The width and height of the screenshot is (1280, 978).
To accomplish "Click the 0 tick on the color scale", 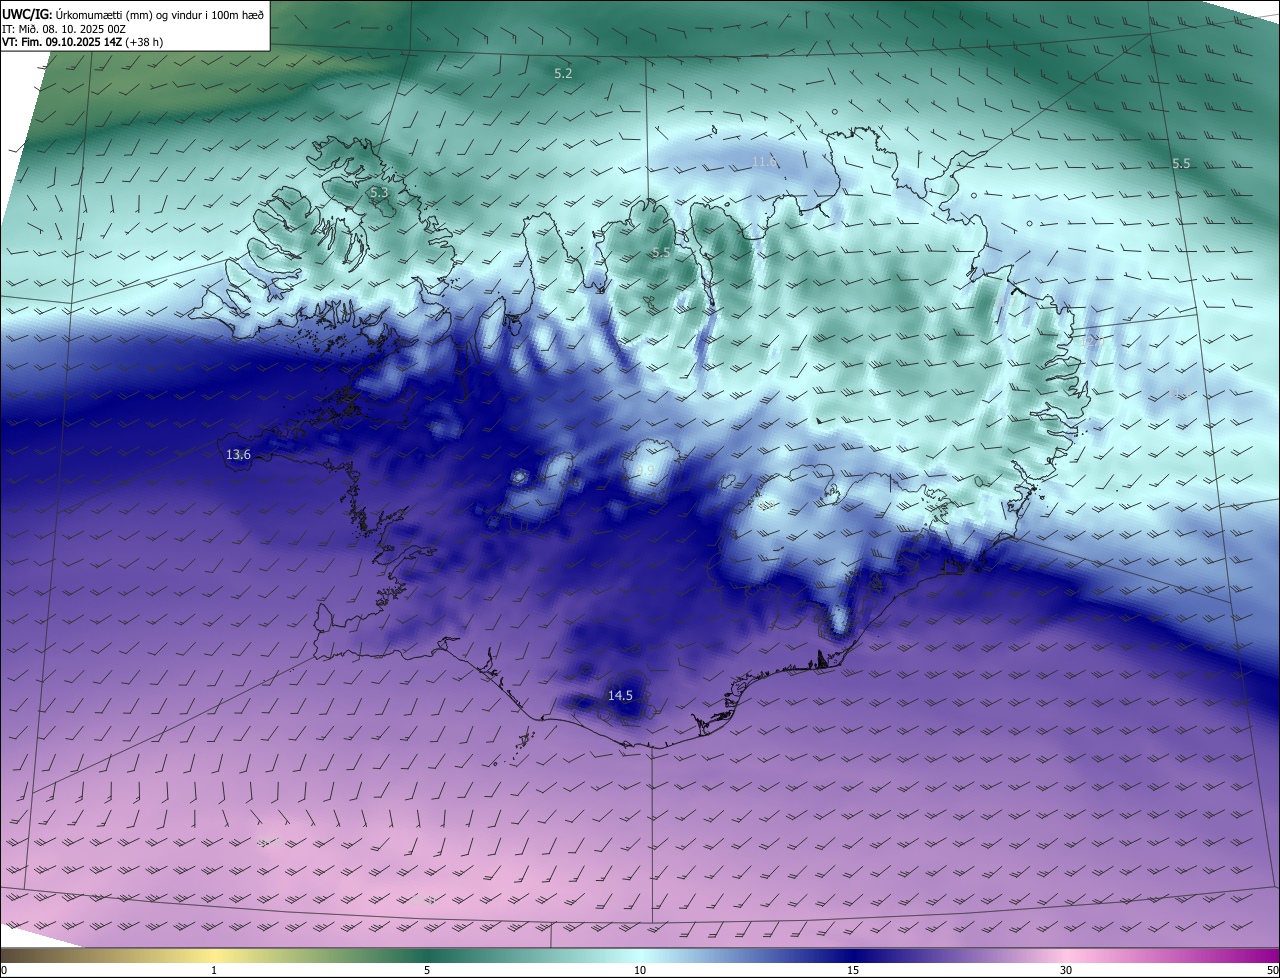I will click(x=4, y=970).
